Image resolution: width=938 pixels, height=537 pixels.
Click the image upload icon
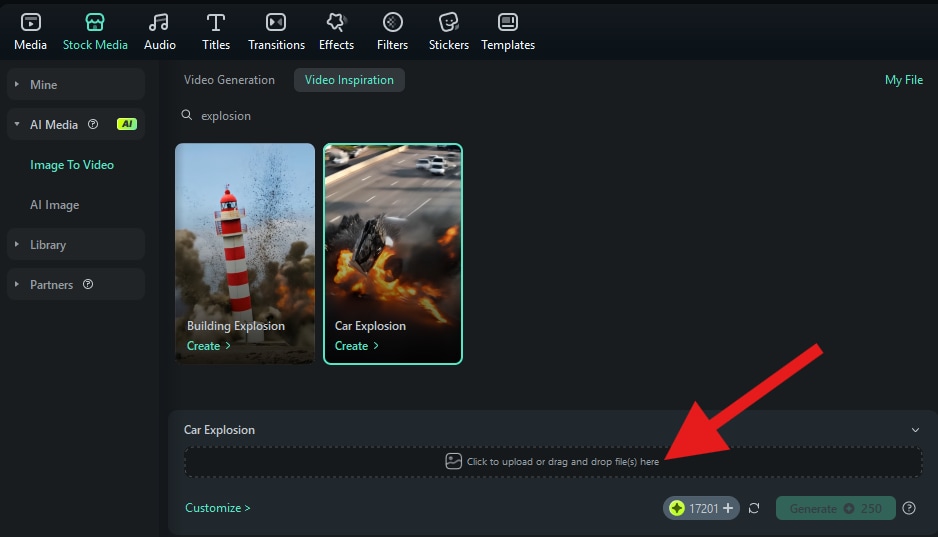point(453,461)
